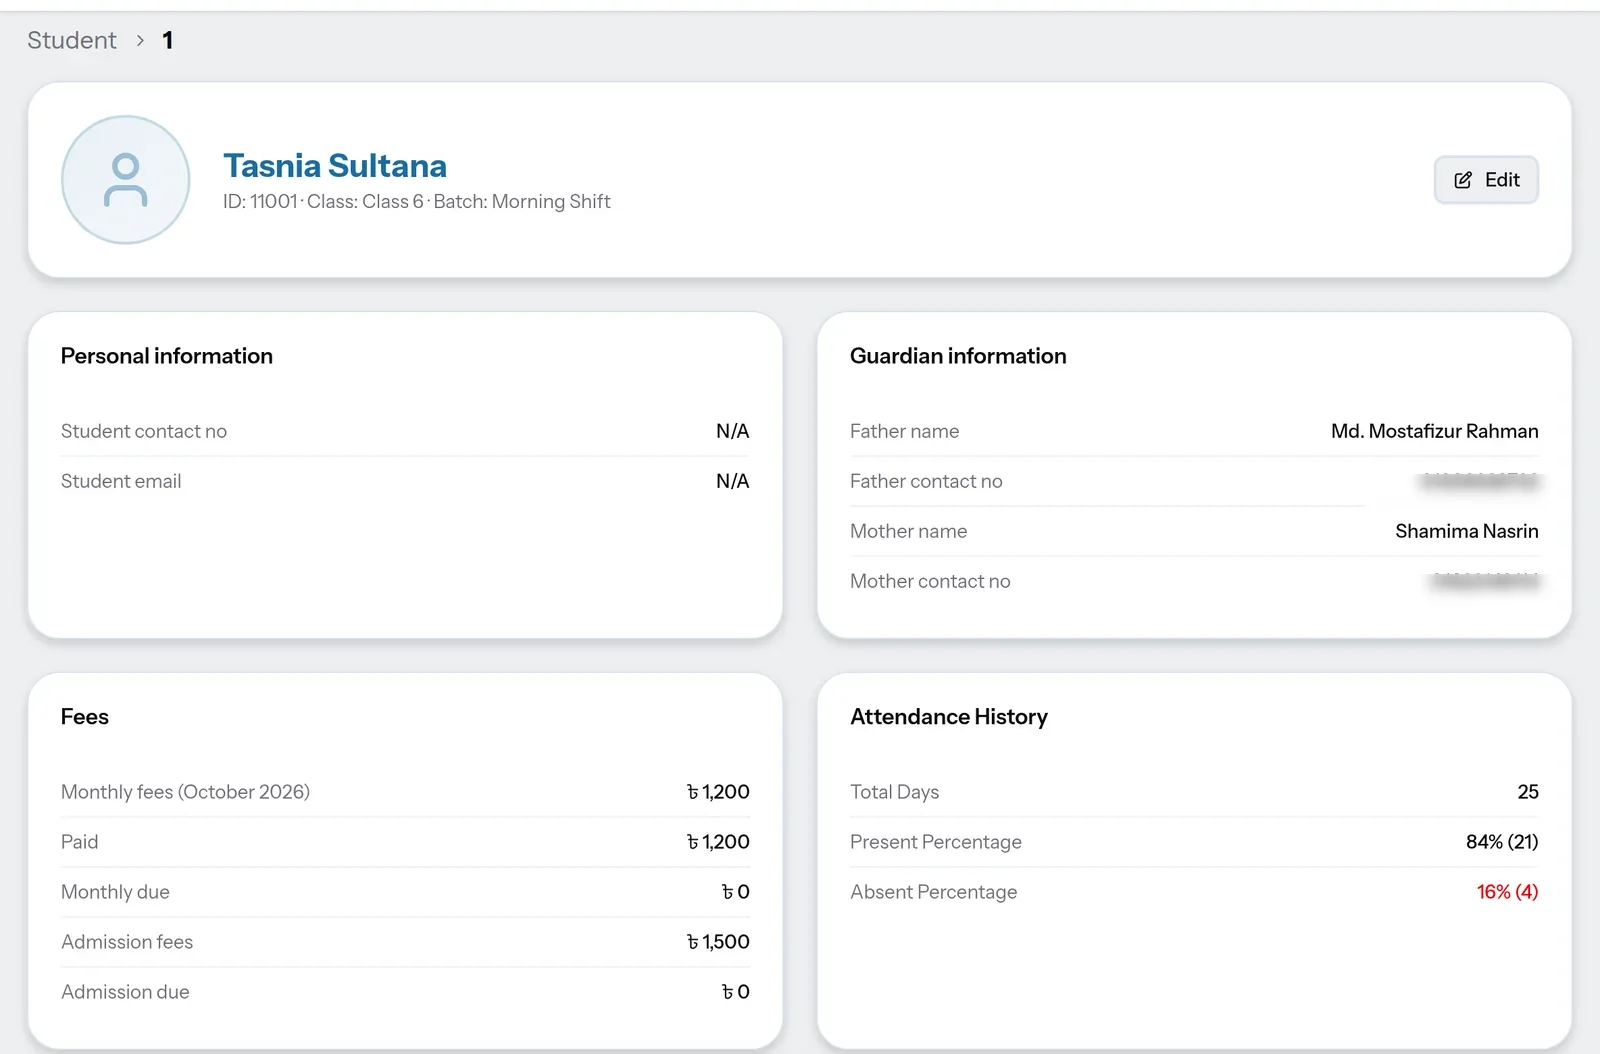1600x1054 pixels.
Task: Click the blurred Mother contact number
Action: [x=1485, y=581]
